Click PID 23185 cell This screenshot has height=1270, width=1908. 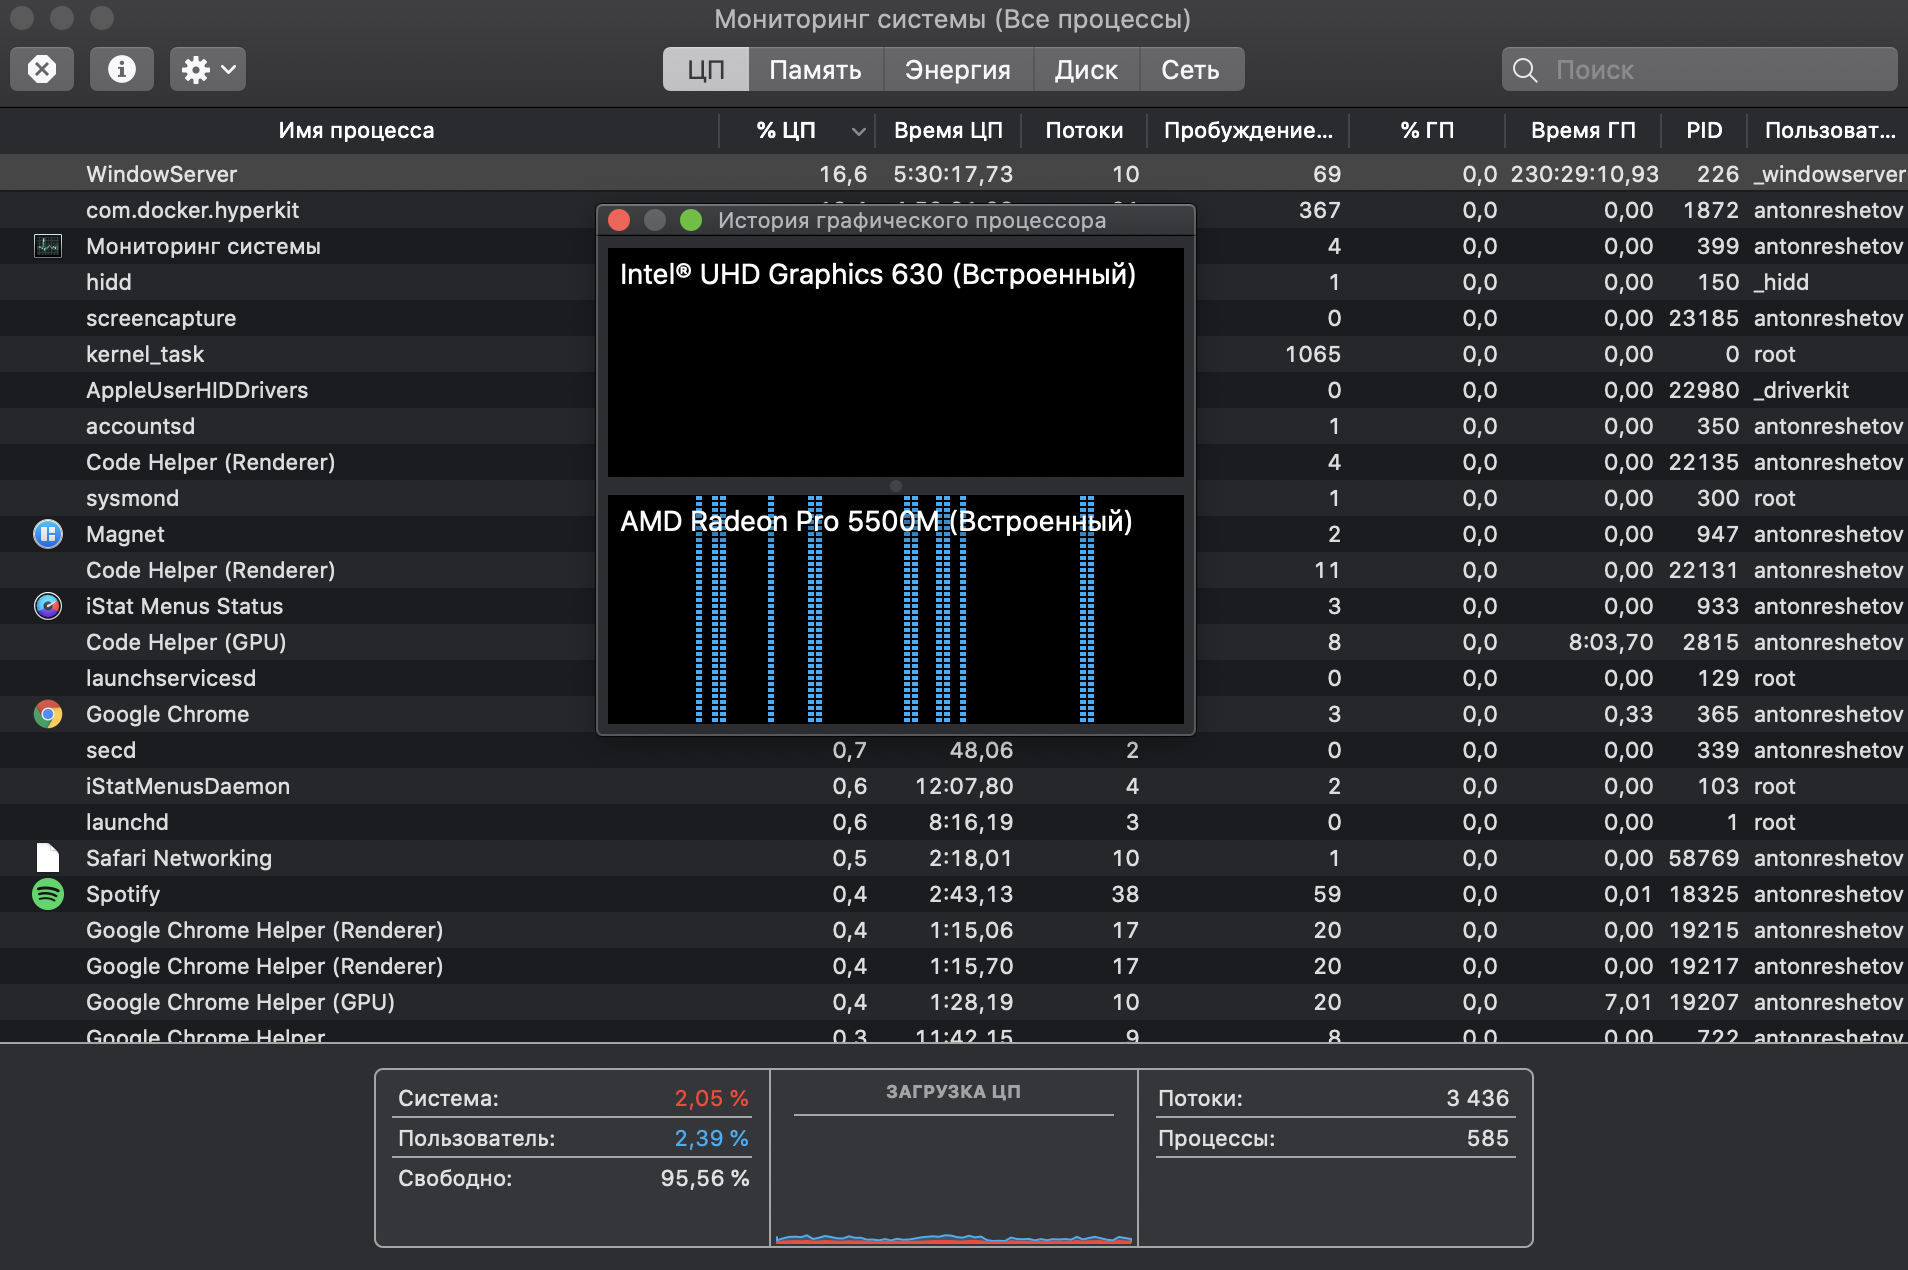tap(1704, 318)
